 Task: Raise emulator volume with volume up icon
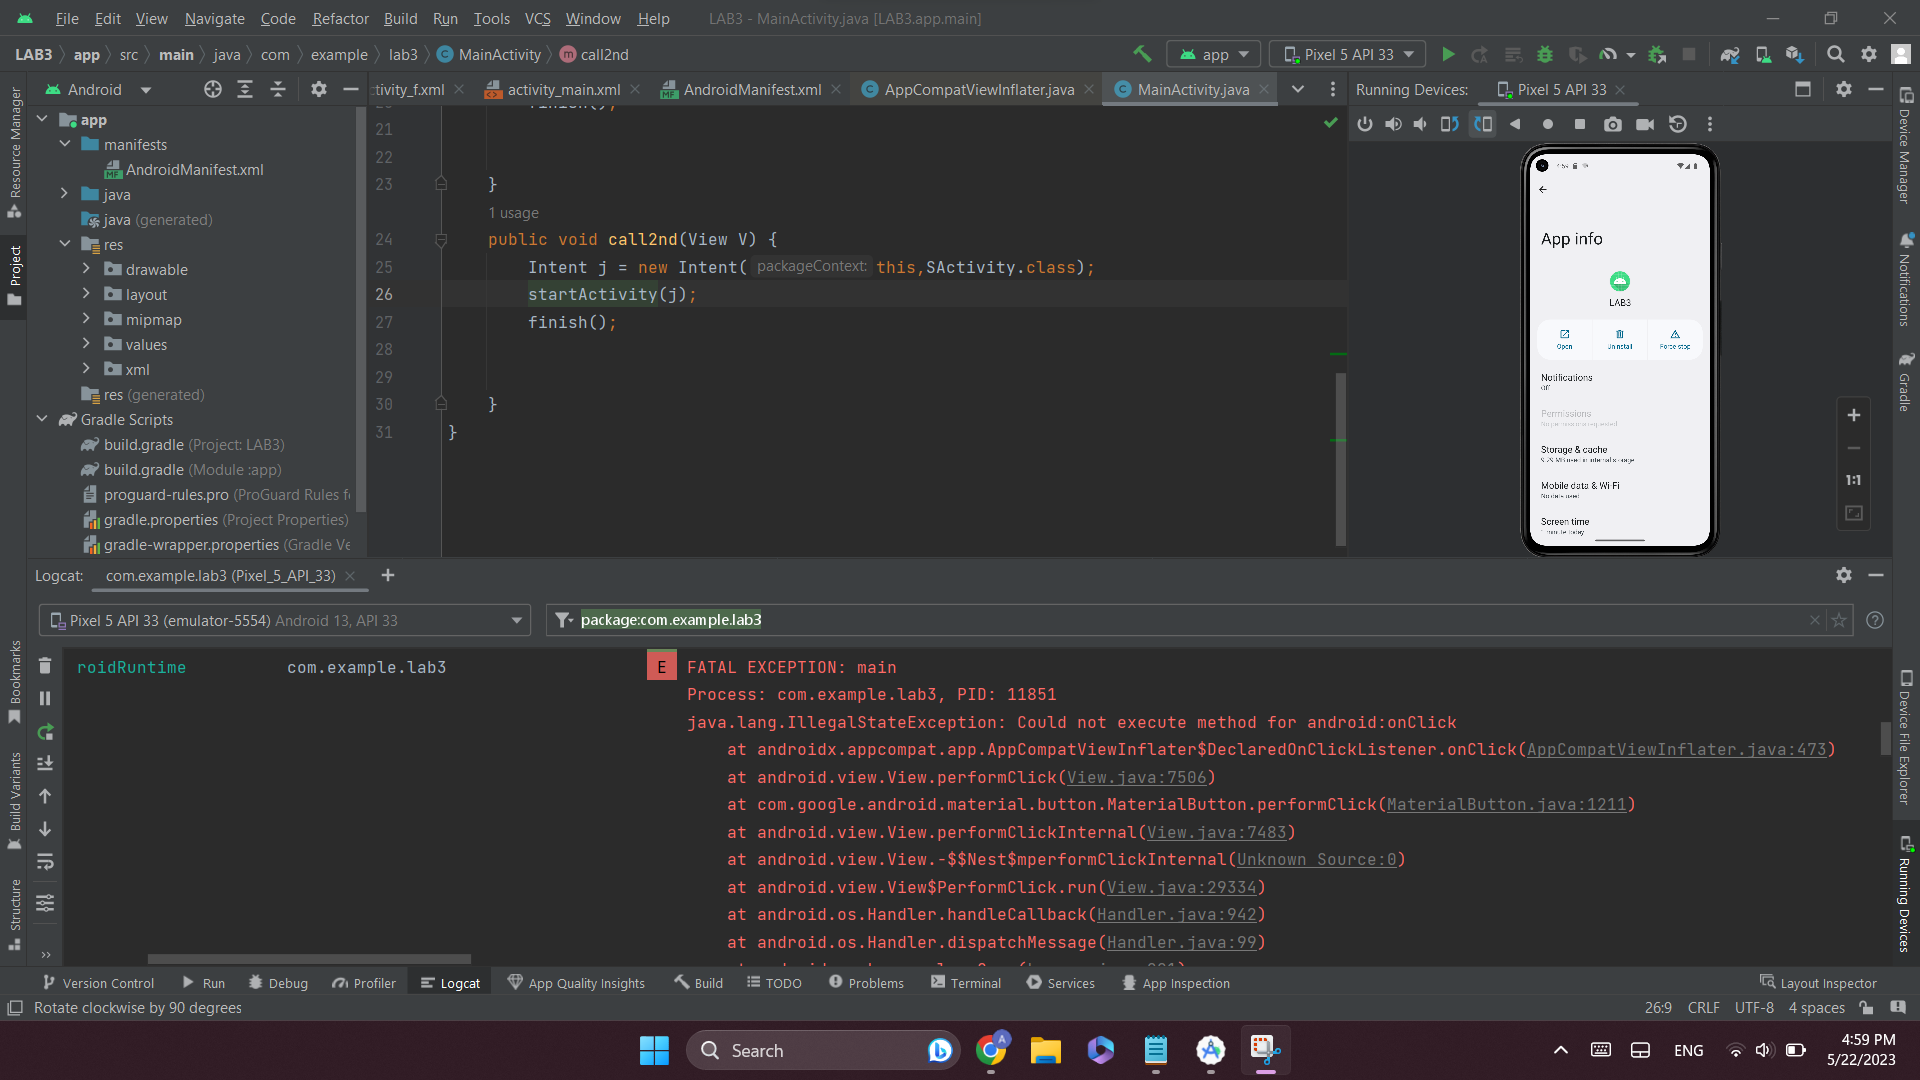[x=1393, y=124]
